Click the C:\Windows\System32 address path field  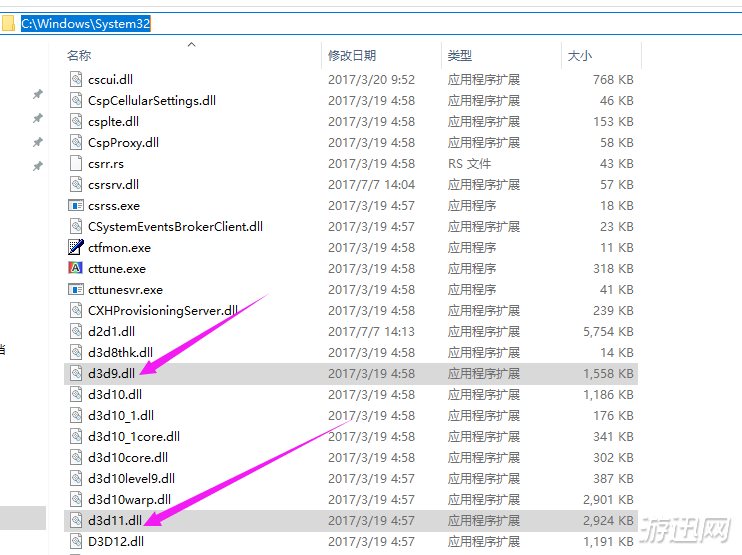[86, 24]
